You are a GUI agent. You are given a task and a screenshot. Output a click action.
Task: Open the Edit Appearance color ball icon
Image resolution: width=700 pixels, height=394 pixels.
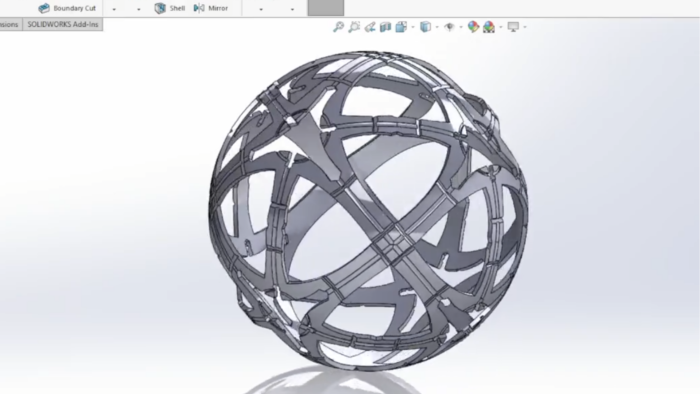click(473, 27)
